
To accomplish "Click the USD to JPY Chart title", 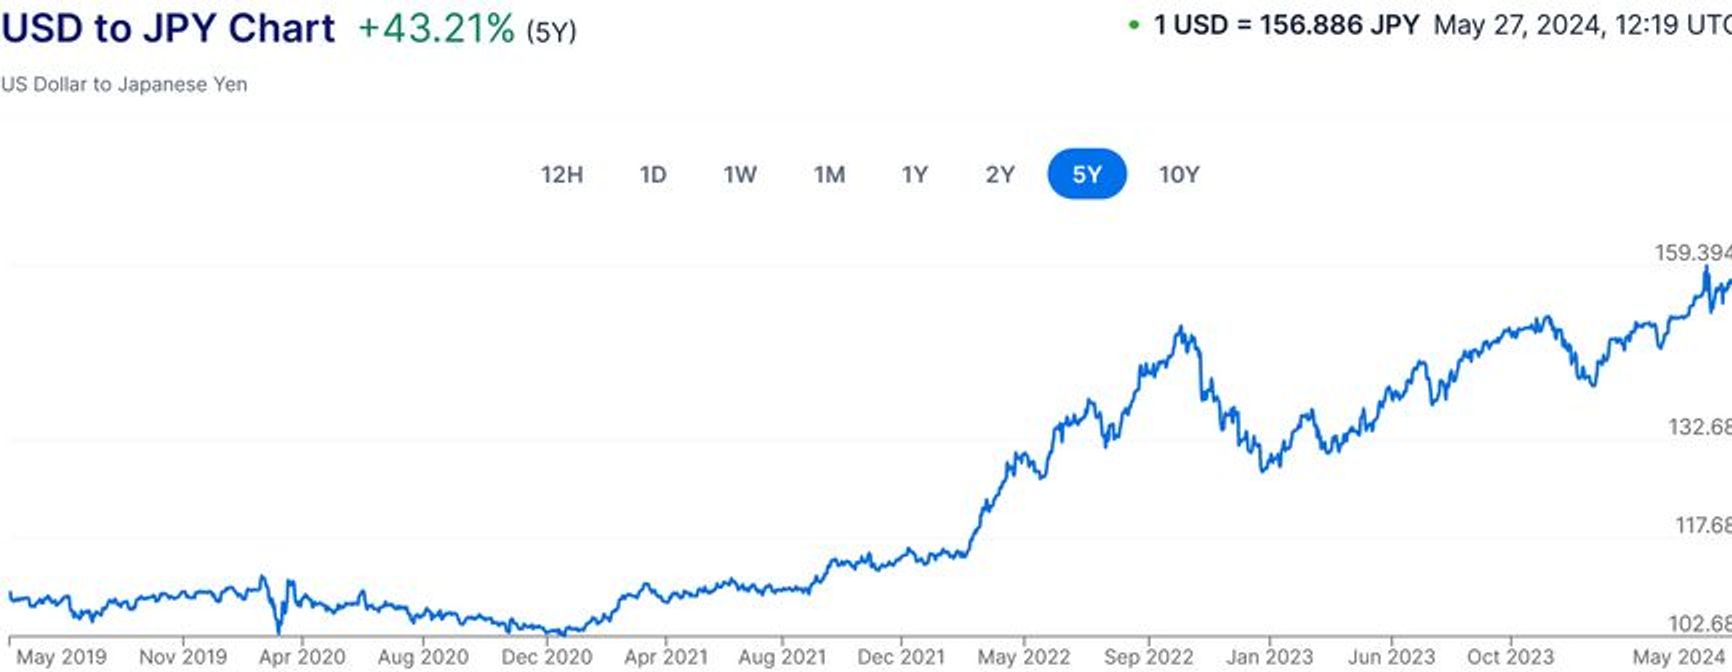I will click(168, 27).
